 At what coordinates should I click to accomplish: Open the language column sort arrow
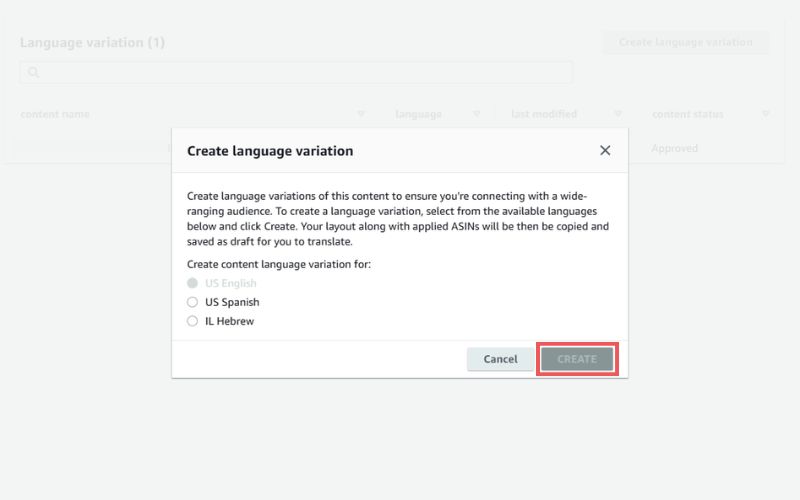pyautogui.click(x=477, y=114)
